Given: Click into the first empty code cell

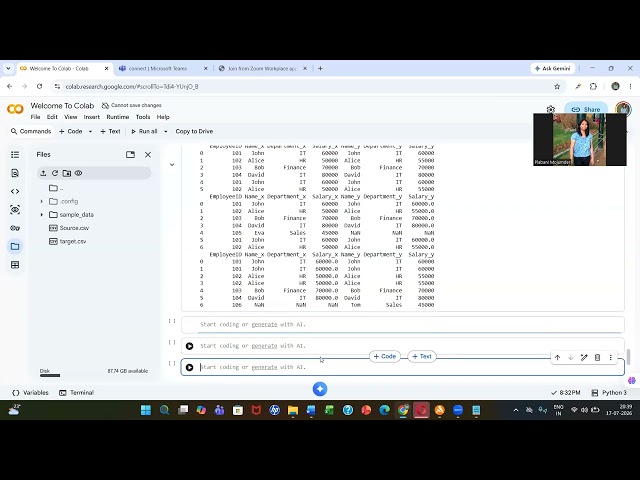Looking at the screenshot, I should (403, 324).
